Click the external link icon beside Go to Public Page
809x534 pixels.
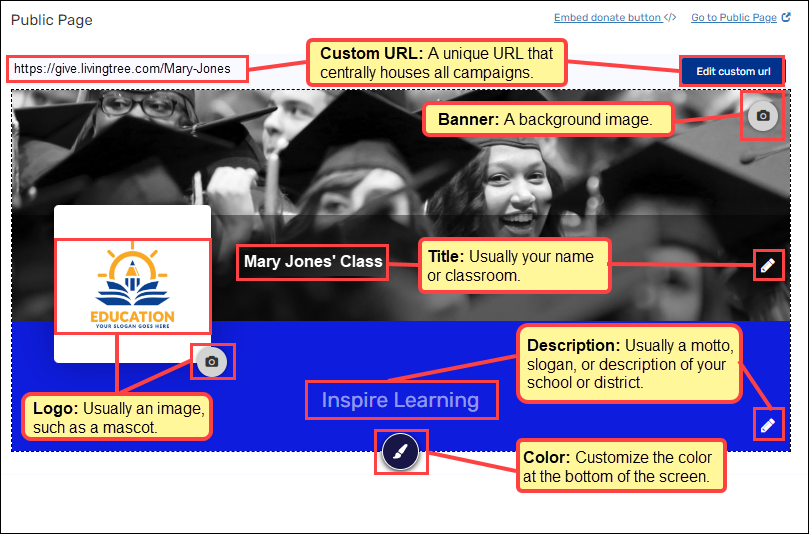[x=785, y=17]
